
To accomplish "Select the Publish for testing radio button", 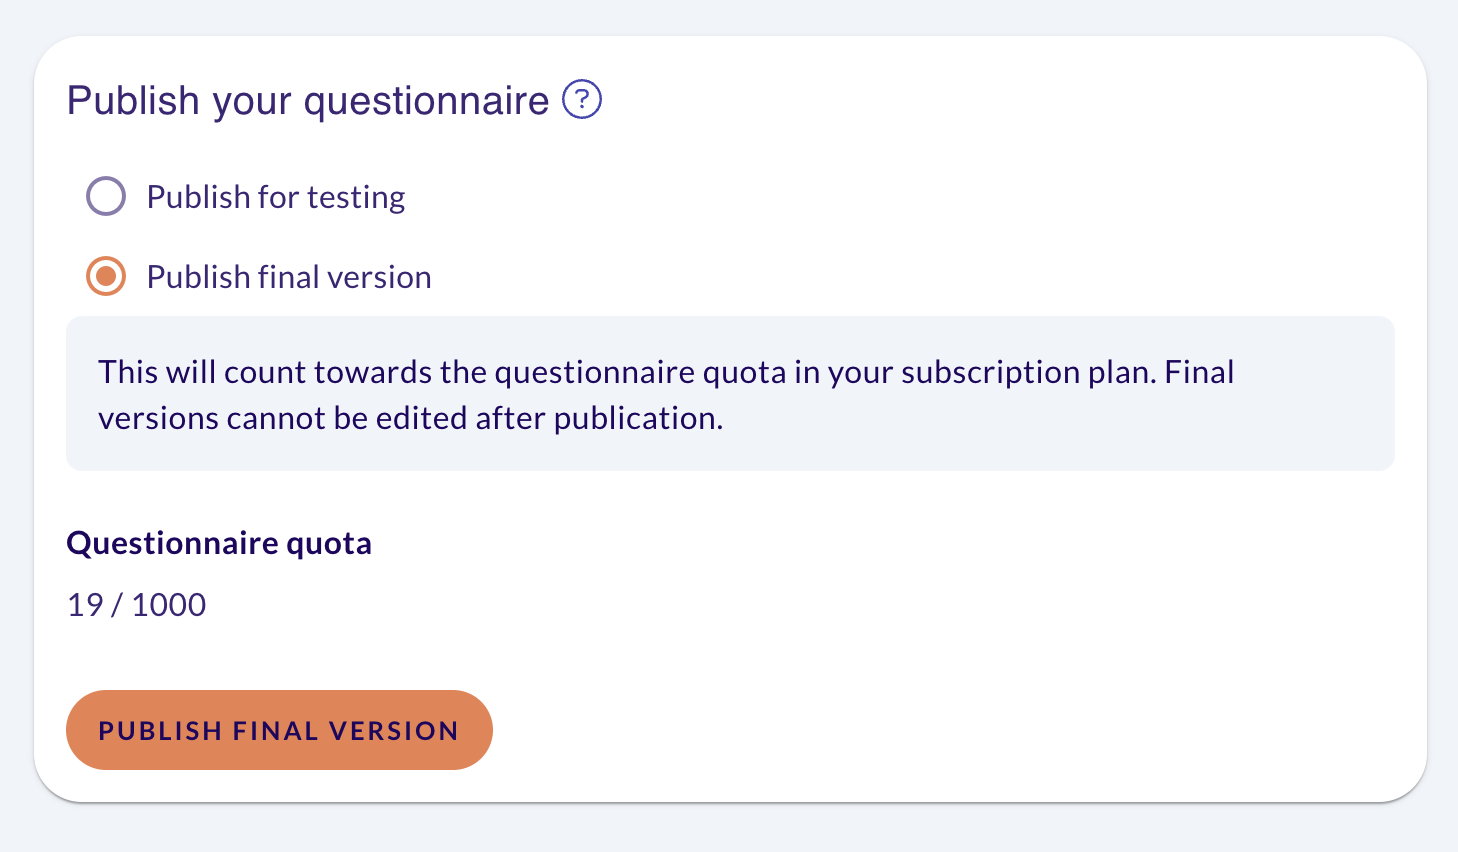I will point(106,196).
